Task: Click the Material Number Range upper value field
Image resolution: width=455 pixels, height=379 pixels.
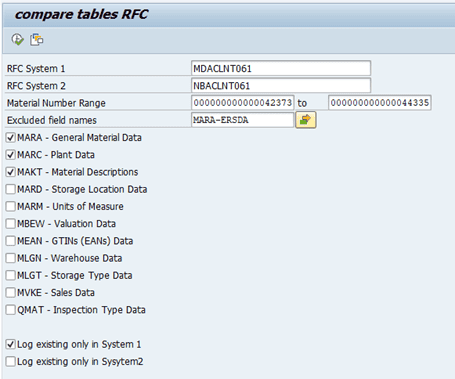Action: [380, 103]
